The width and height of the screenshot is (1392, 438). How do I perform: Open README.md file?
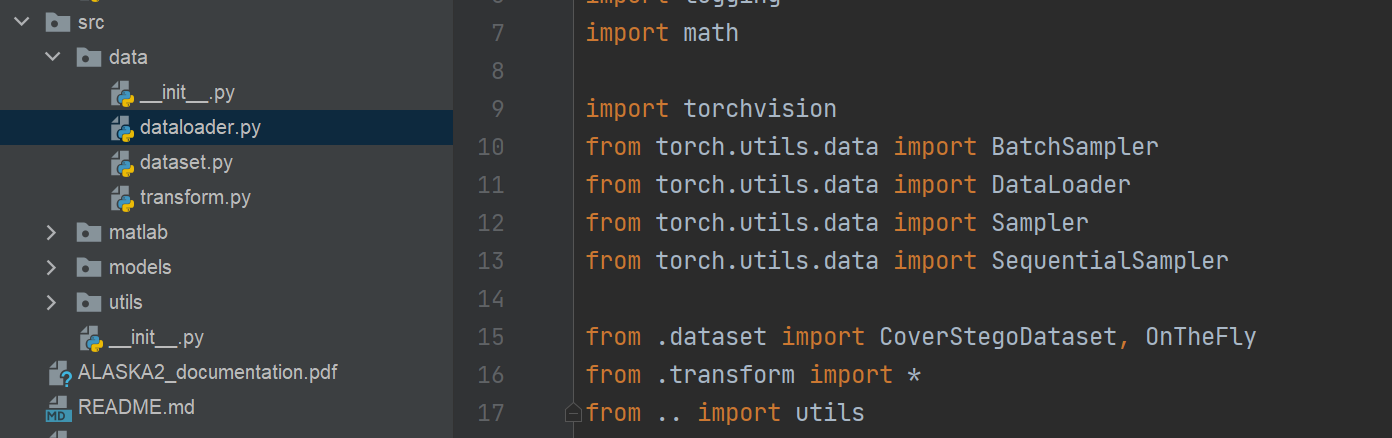(136, 408)
